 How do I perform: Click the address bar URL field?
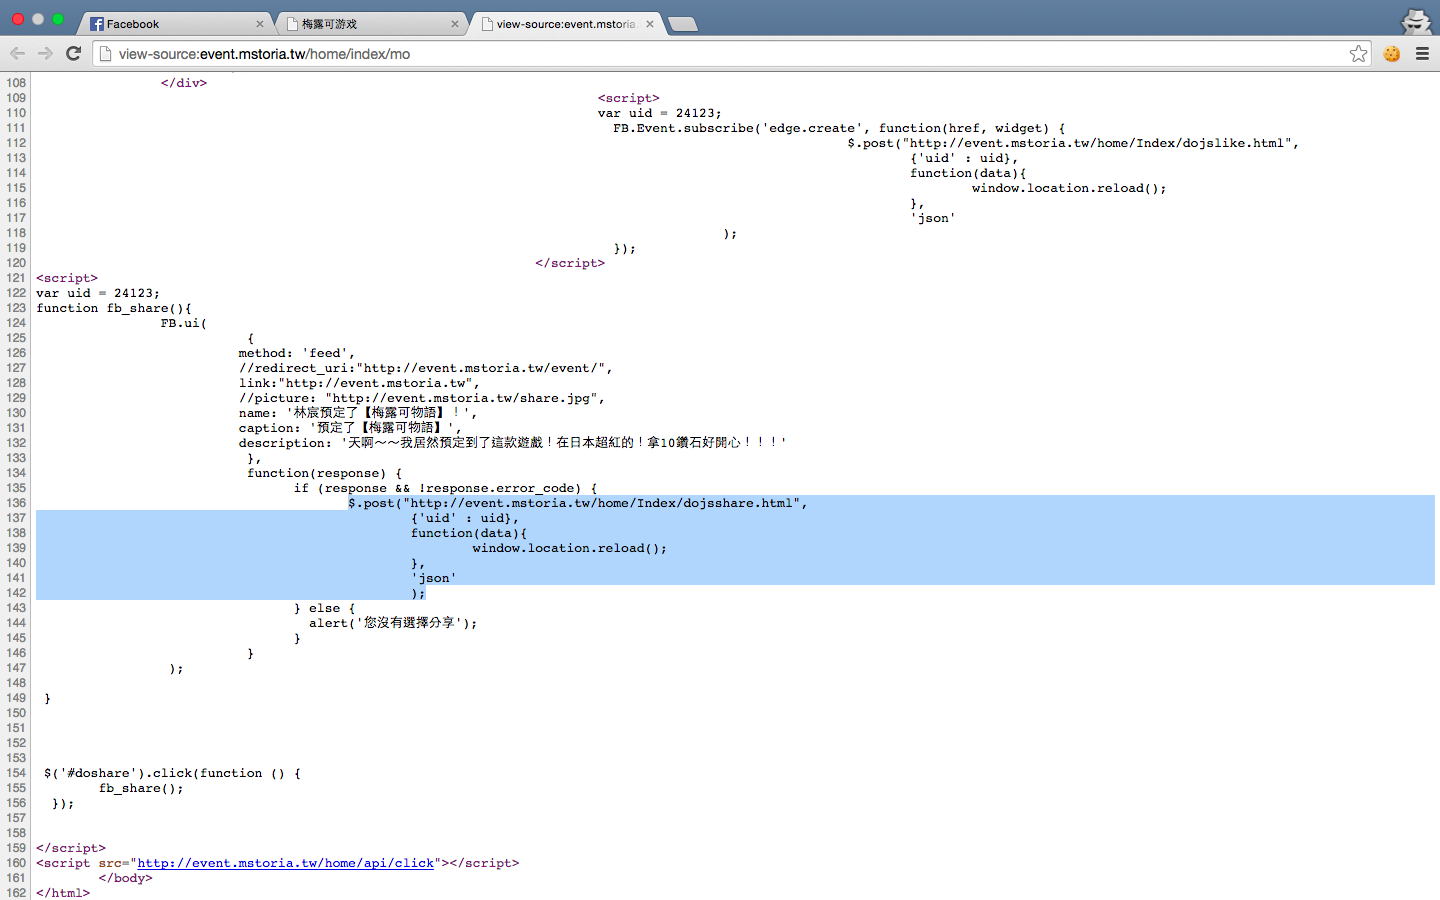pyautogui.click(x=730, y=54)
